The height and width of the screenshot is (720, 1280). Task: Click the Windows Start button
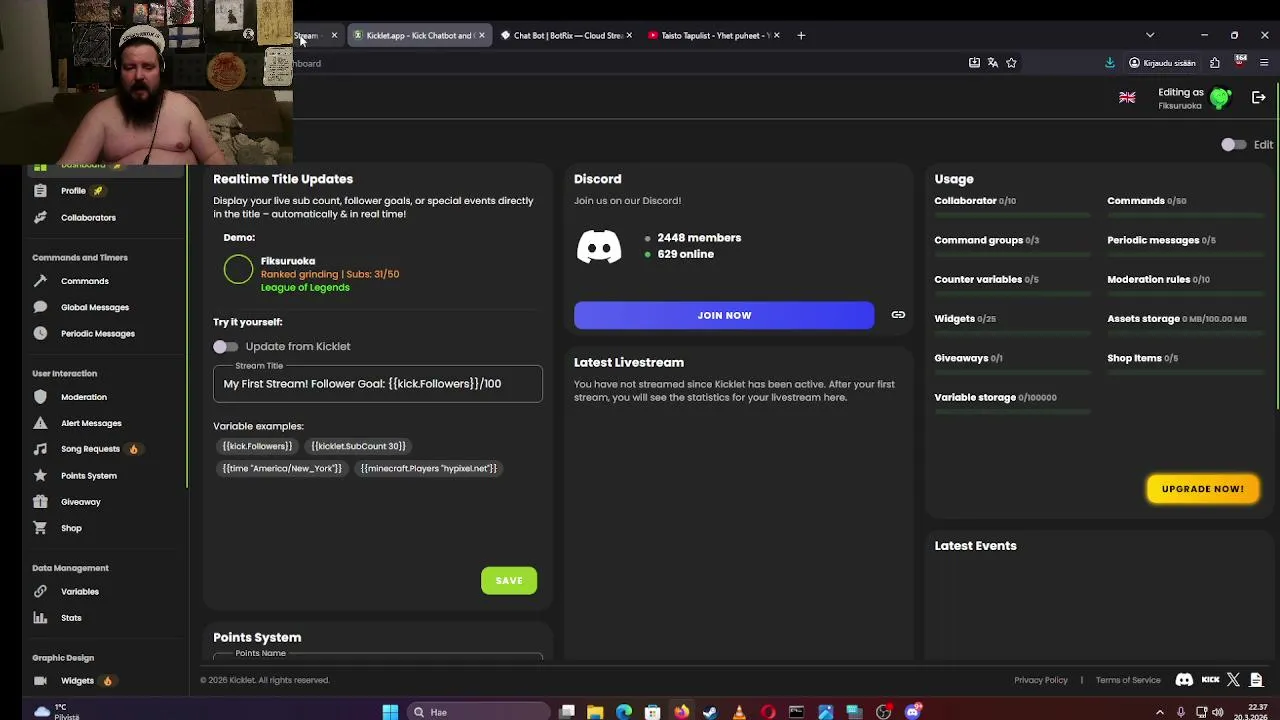point(390,712)
